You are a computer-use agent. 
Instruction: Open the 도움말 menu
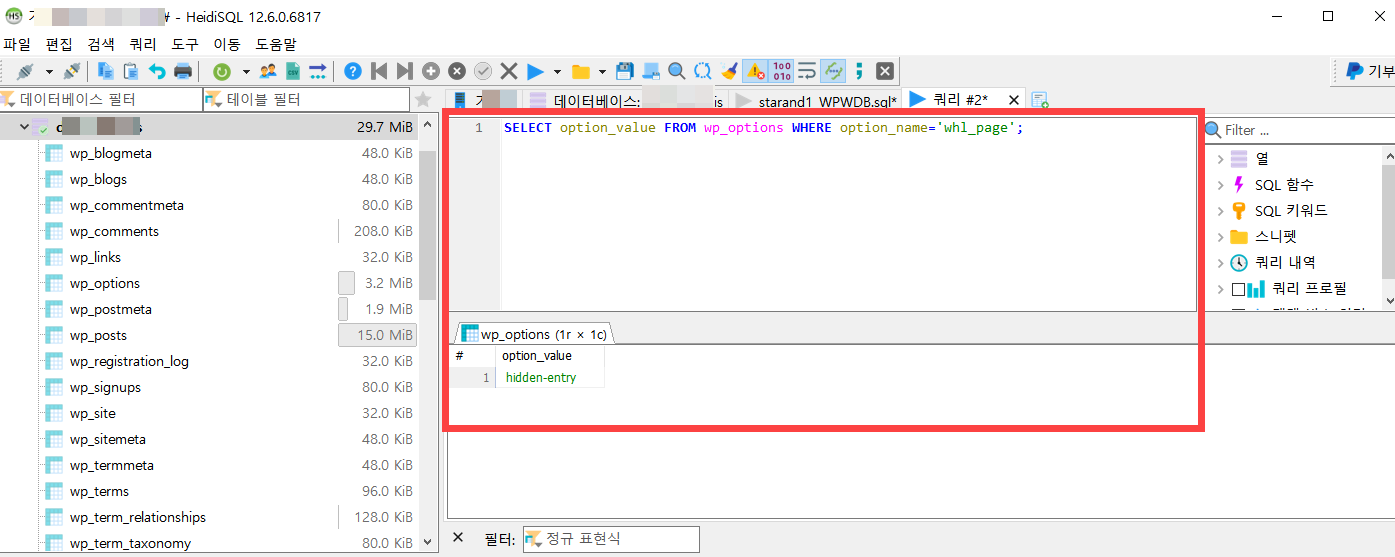276,44
